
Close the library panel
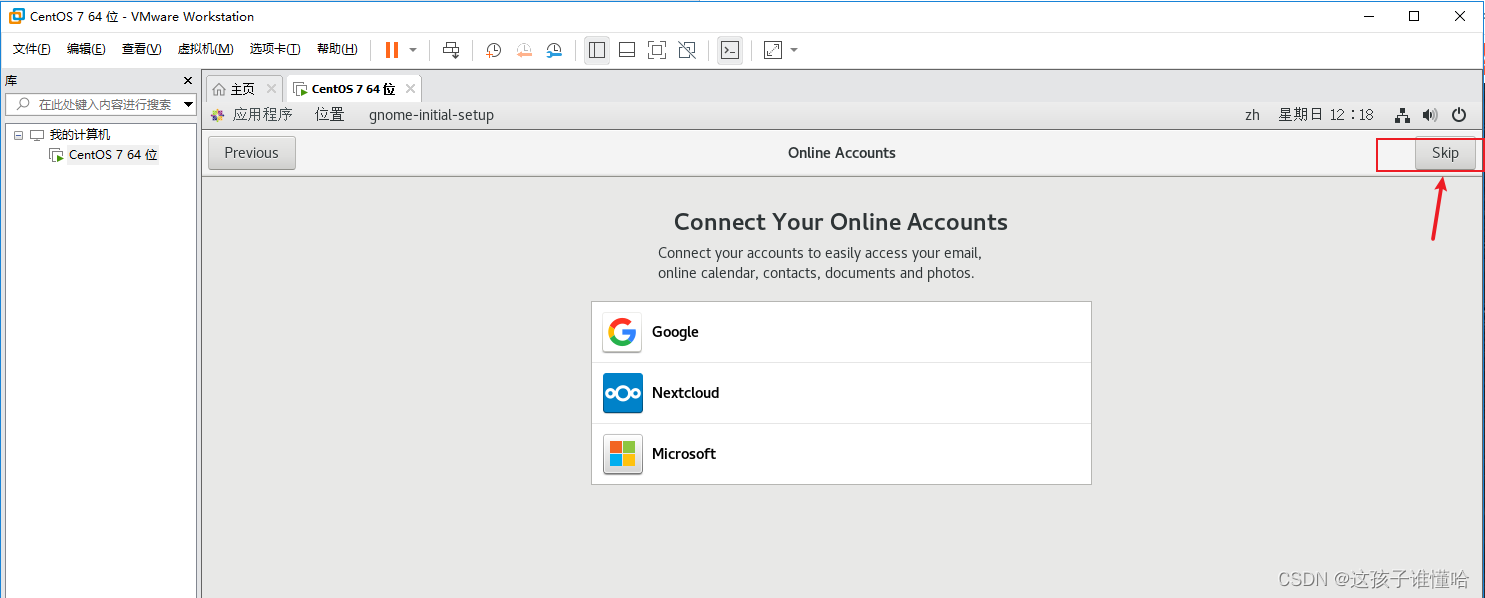188,81
